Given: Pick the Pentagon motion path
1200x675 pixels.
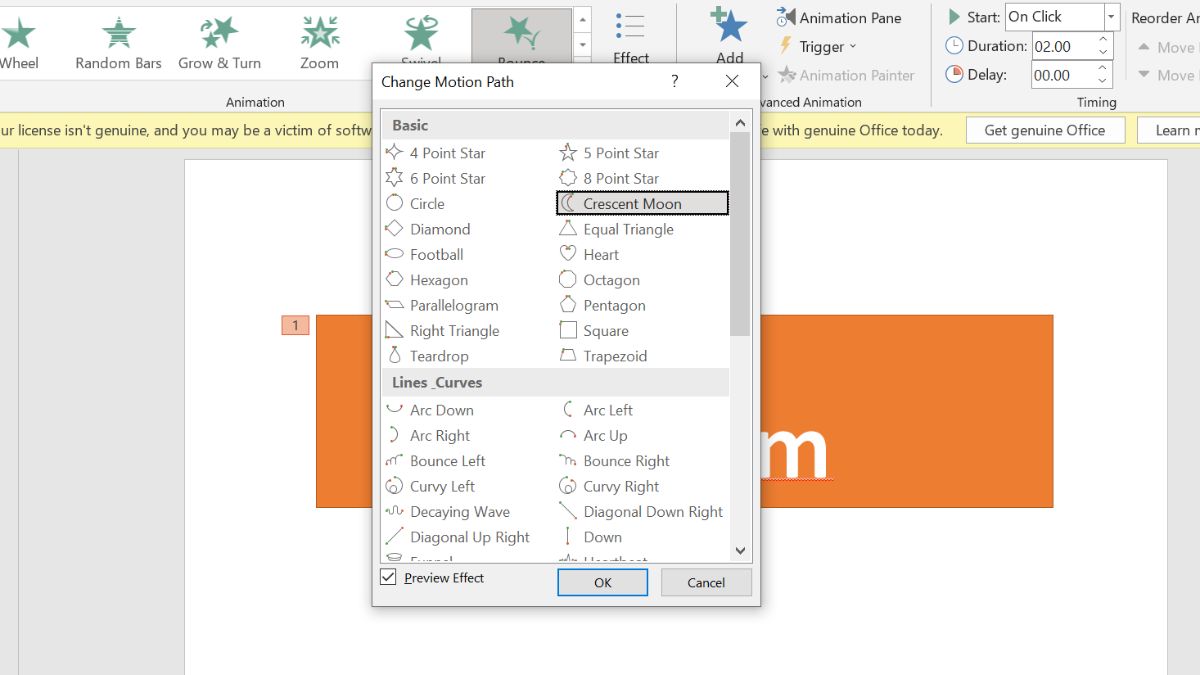Looking at the screenshot, I should (x=602, y=305).
